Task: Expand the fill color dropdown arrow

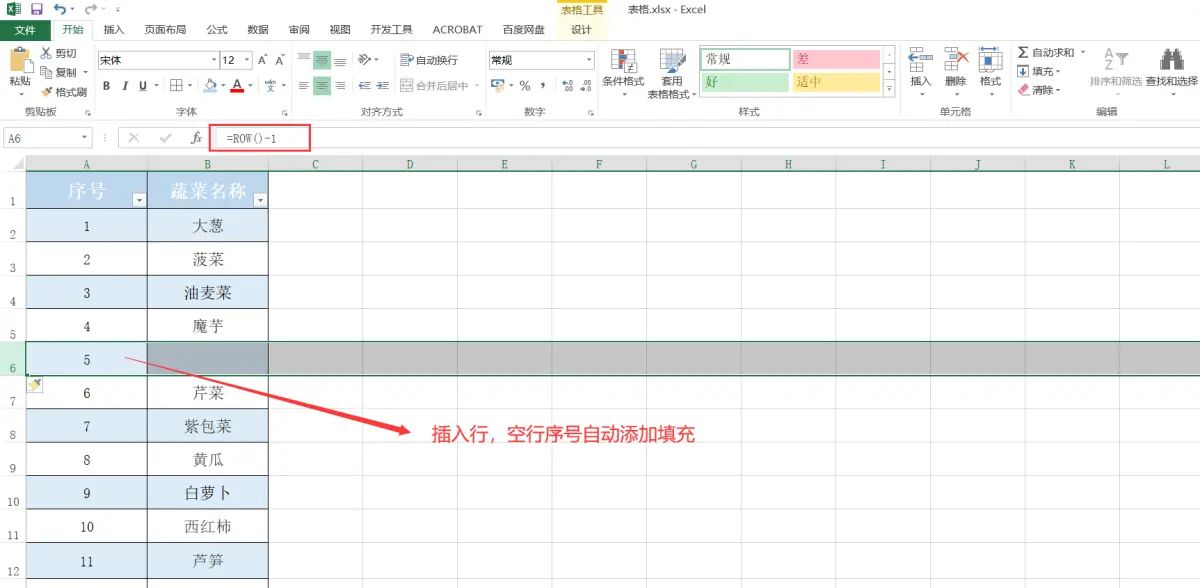Action: point(224,85)
